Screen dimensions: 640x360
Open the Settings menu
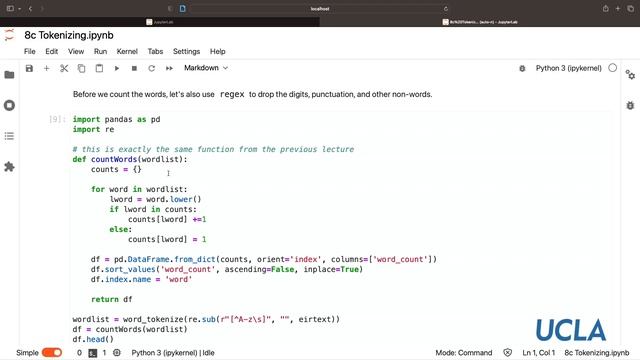[x=187, y=51]
